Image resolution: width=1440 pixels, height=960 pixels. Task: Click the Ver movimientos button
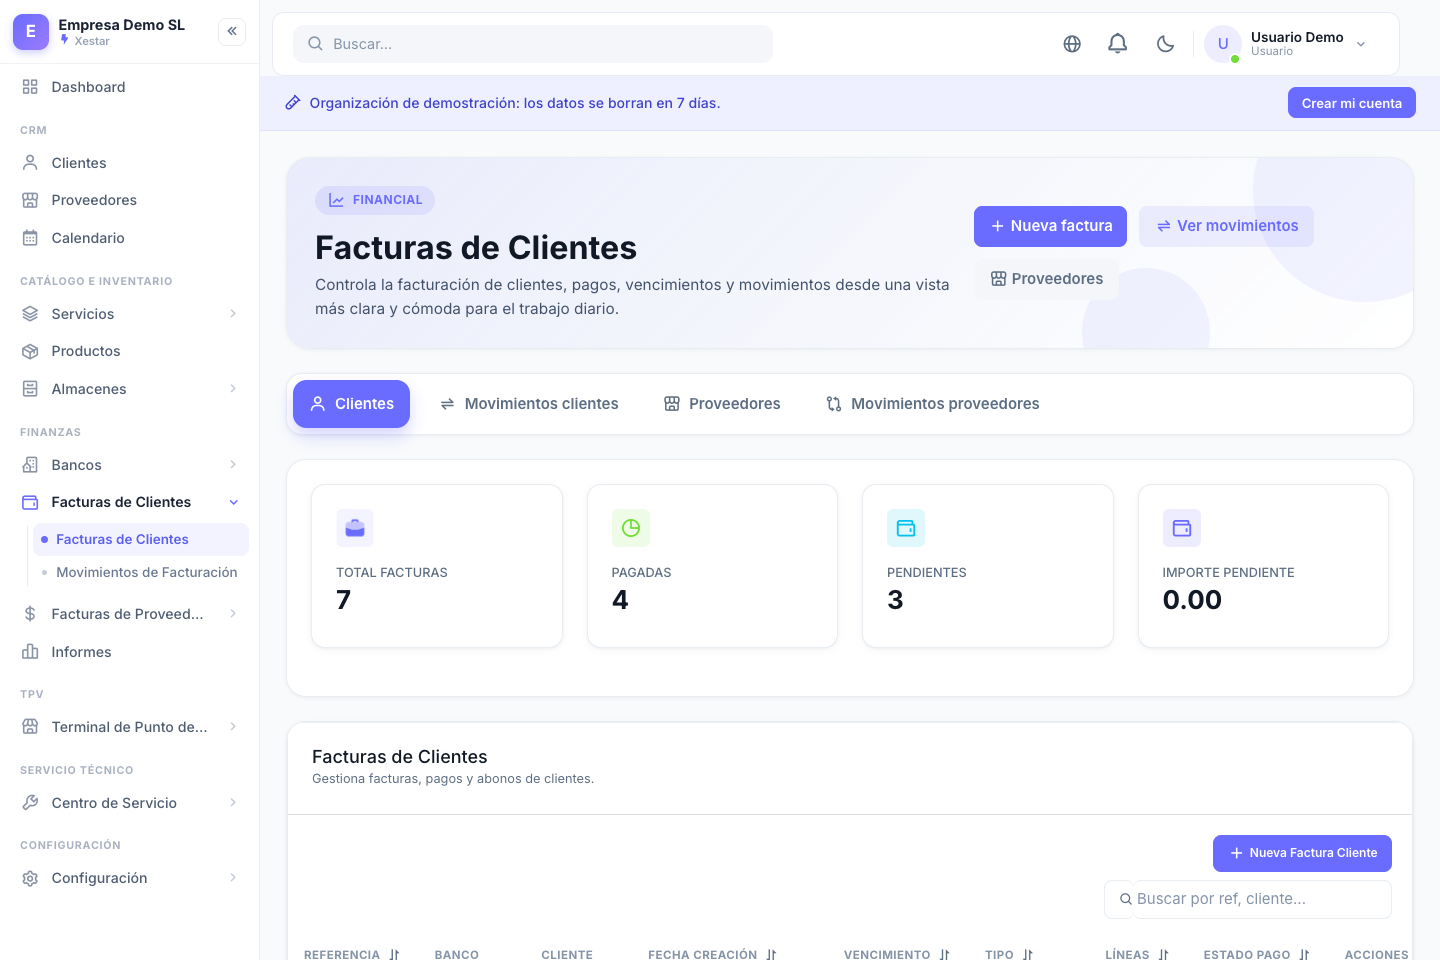[1226, 226]
